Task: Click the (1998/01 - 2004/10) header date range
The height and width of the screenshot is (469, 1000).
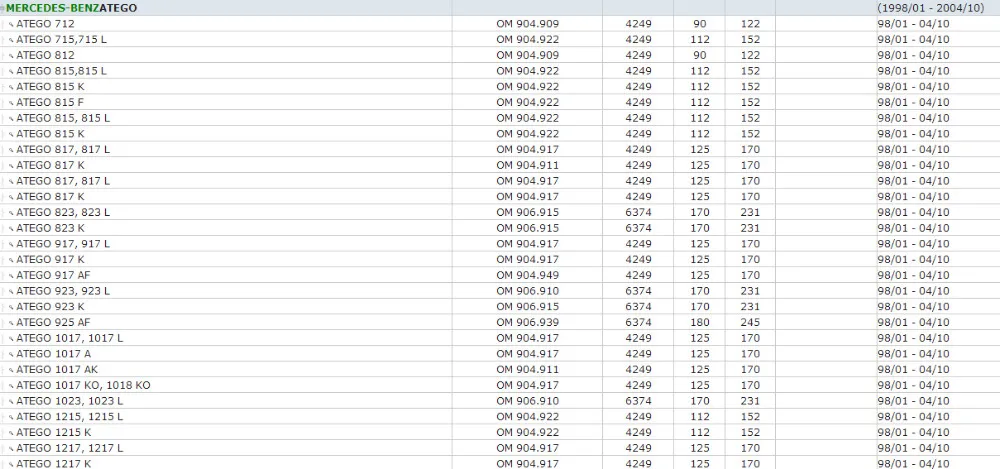Action: coord(930,8)
